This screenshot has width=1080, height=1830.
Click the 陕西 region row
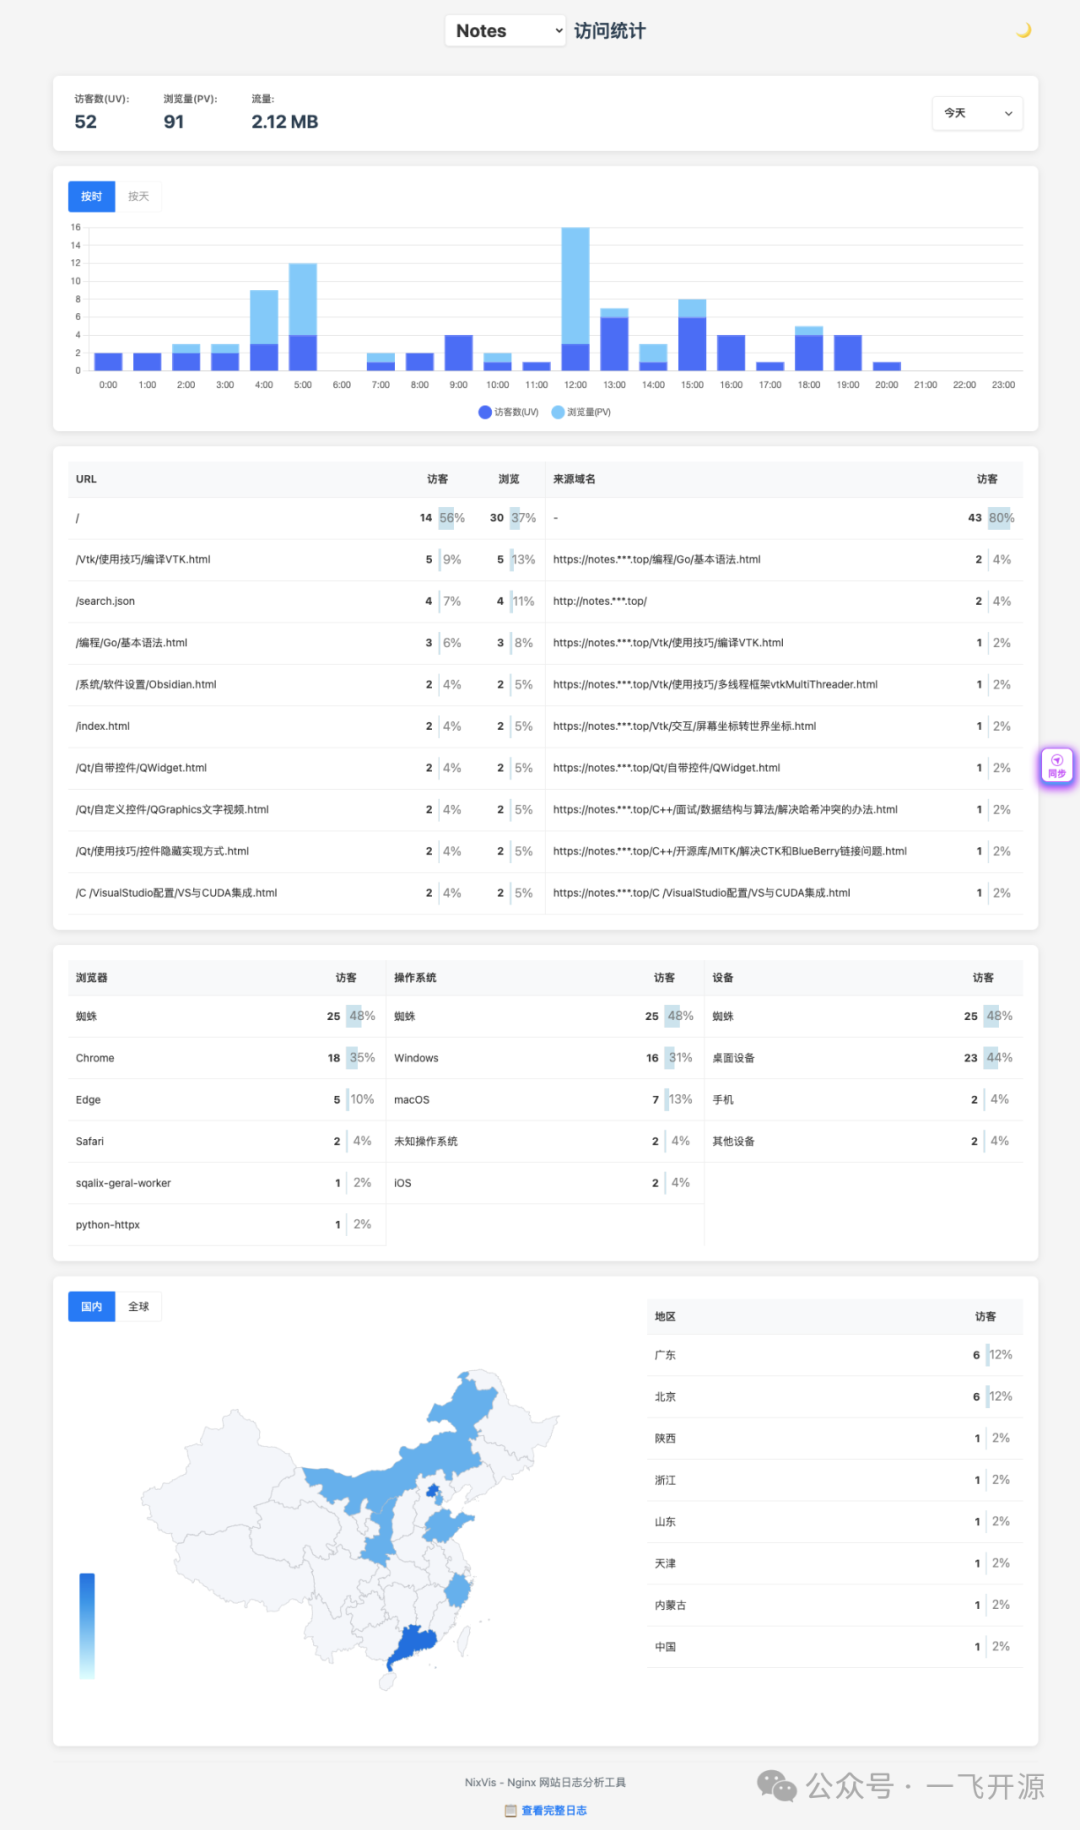(835, 1439)
